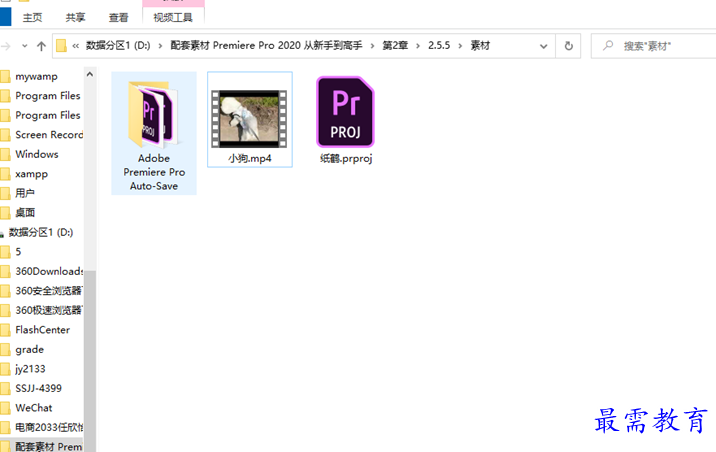Screen dimensions: 716x452
Task: Open the 共享 ribbon tab
Action: [x=75, y=18]
